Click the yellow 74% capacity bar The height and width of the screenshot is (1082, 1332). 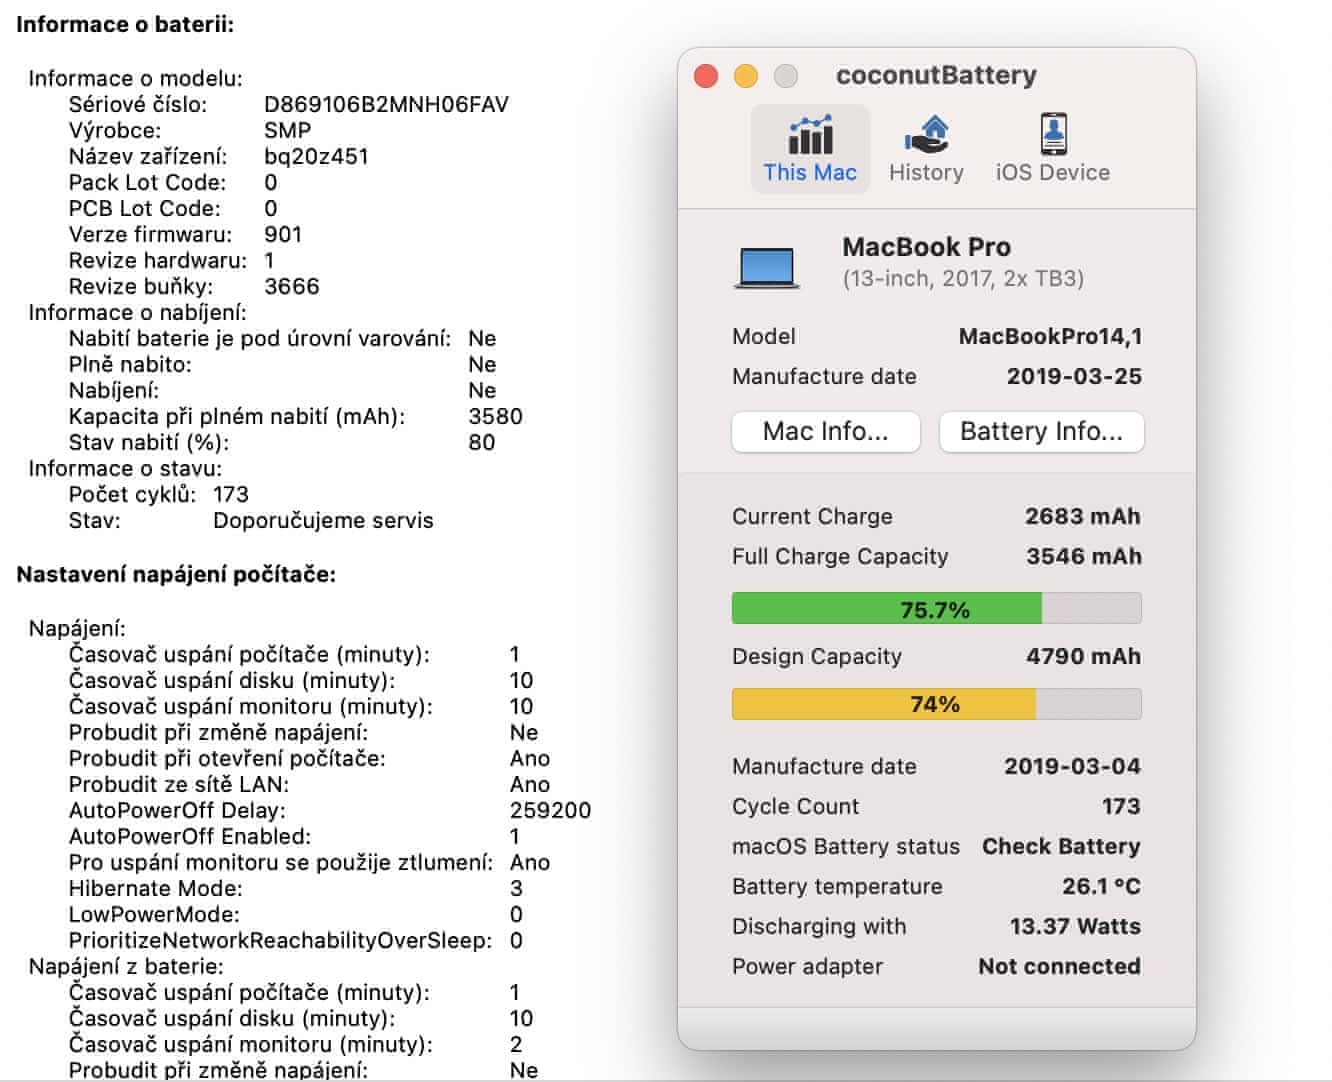pos(936,704)
